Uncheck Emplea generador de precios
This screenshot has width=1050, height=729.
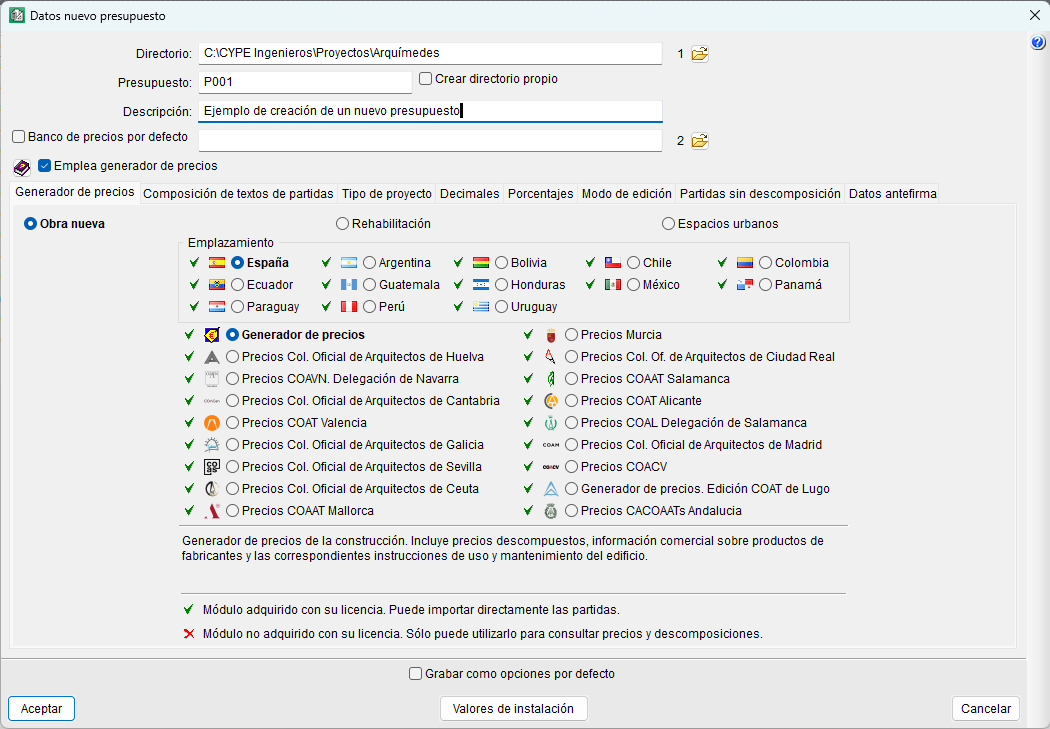(x=45, y=166)
